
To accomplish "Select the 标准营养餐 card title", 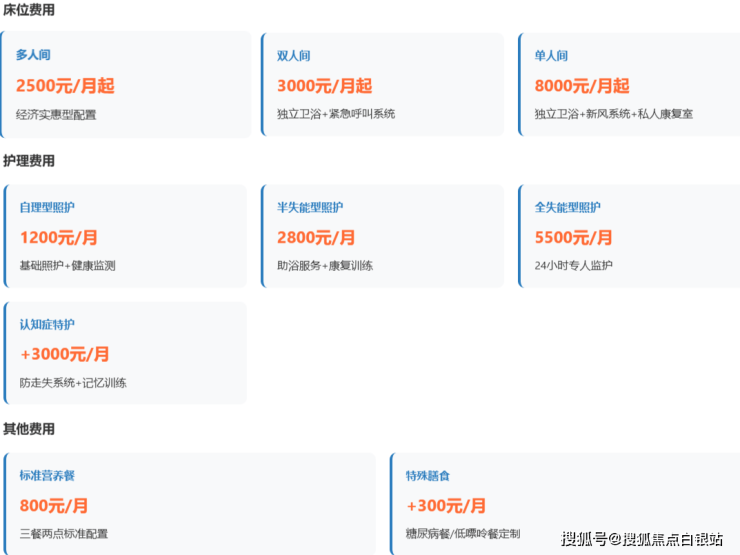I will [47, 476].
